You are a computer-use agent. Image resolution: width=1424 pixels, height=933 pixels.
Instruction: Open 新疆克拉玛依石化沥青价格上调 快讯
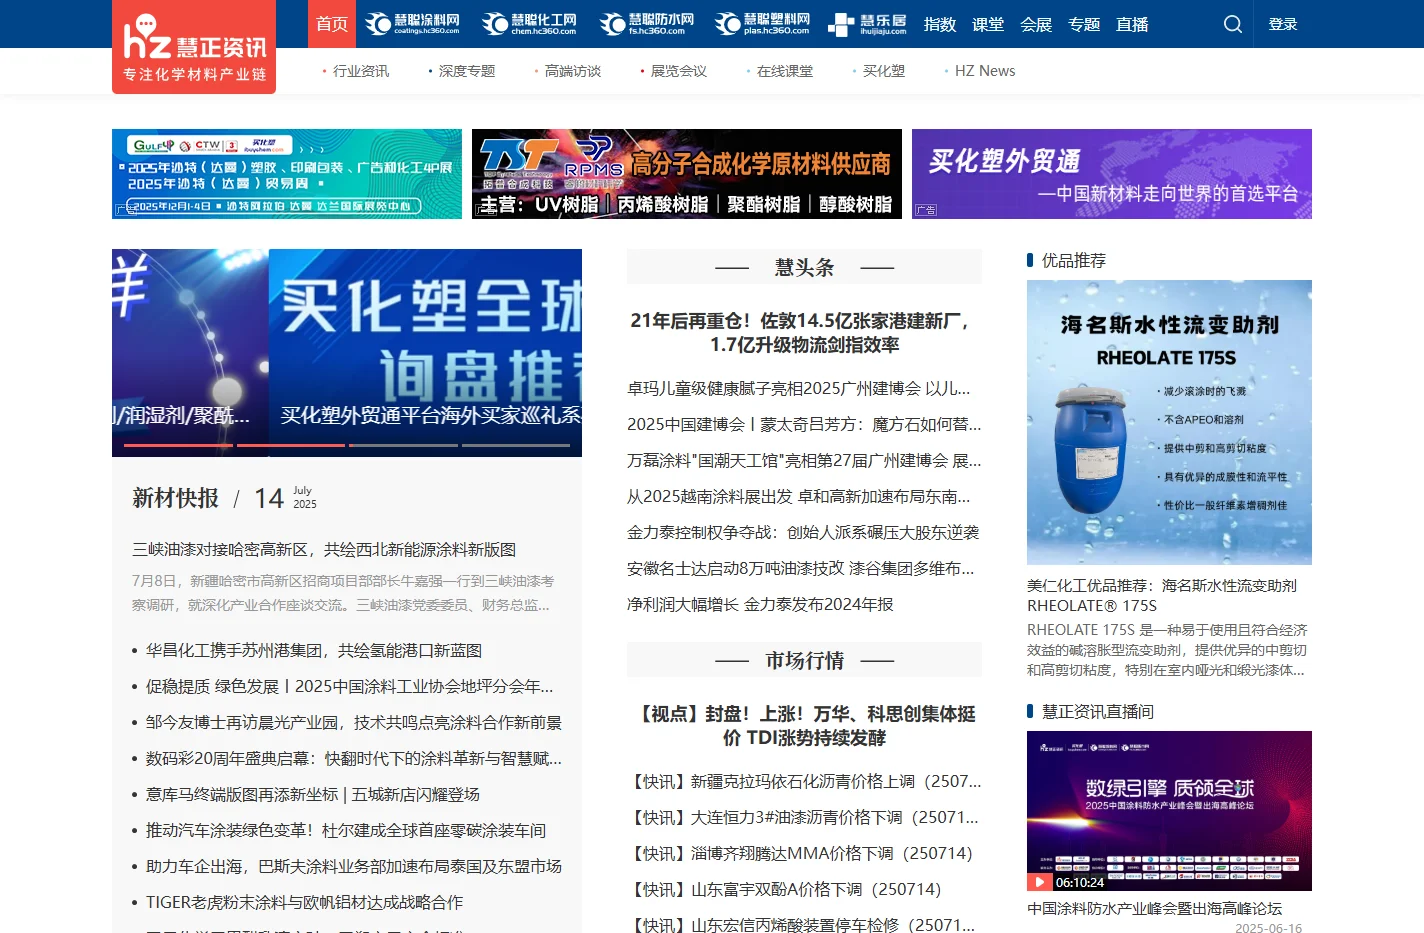pyautogui.click(x=804, y=781)
